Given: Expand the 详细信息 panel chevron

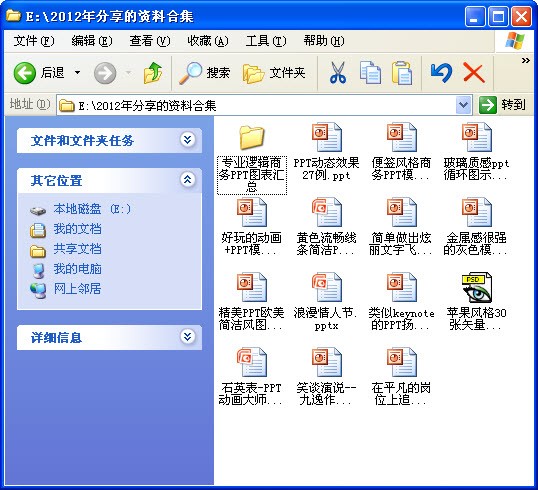Looking at the screenshot, I should coord(188,337).
